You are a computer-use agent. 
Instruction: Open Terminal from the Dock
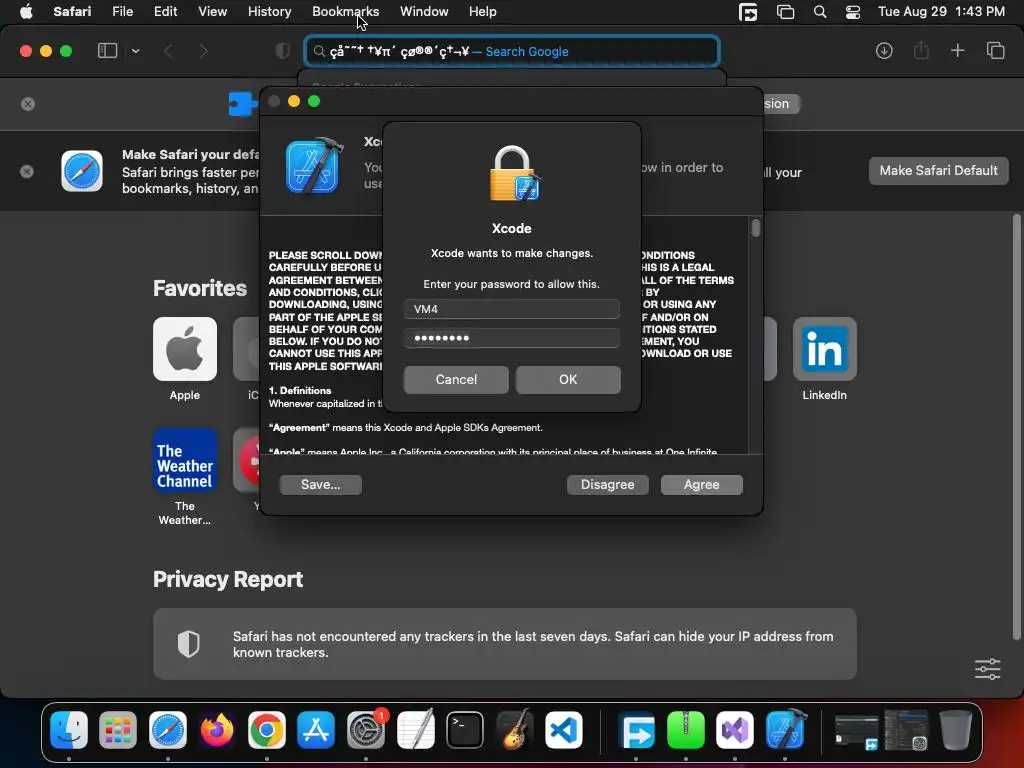[x=465, y=730]
